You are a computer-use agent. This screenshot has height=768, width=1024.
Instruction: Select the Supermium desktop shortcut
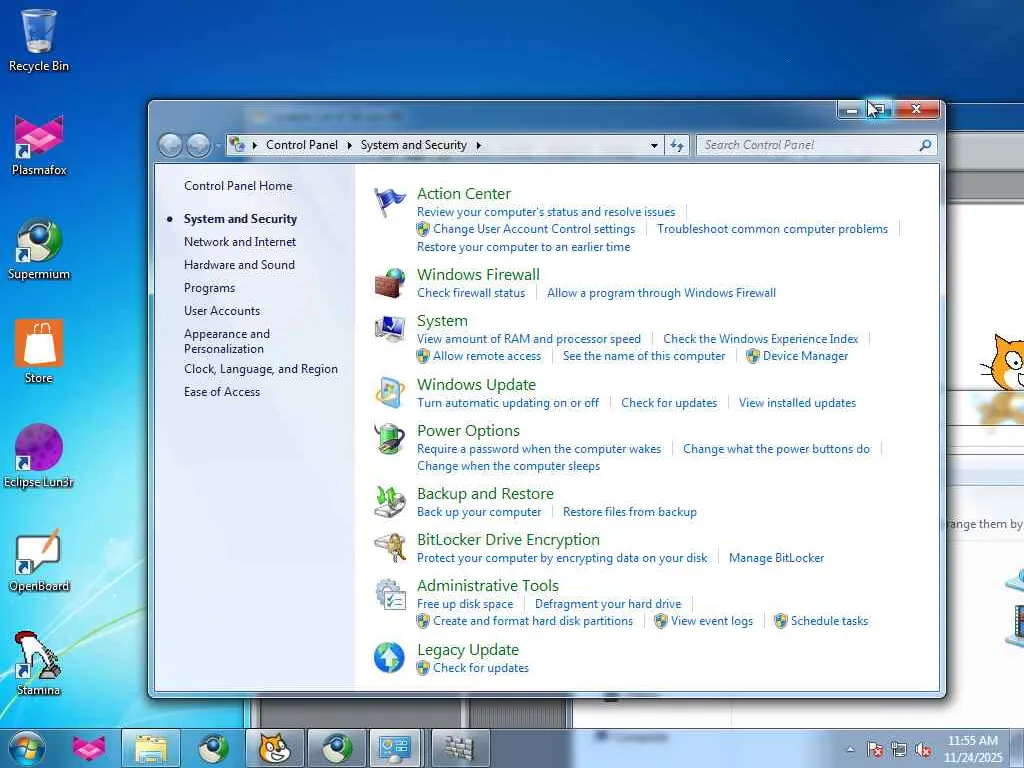pyautogui.click(x=39, y=249)
